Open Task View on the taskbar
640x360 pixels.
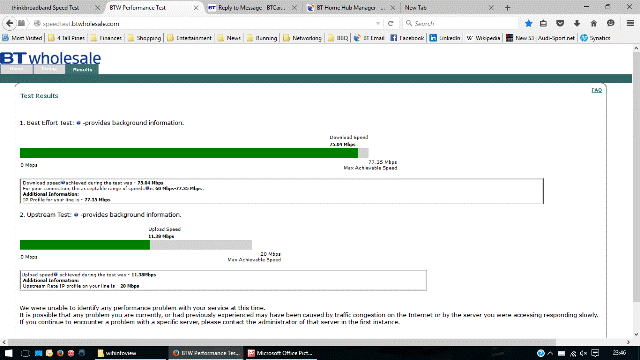click(25, 353)
